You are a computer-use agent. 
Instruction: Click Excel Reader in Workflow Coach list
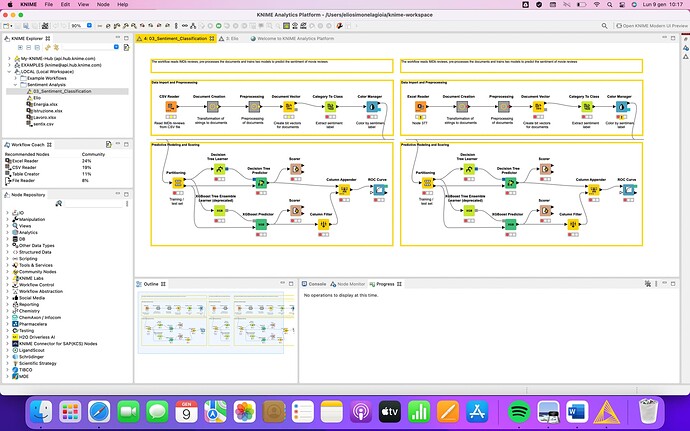pos(25,161)
